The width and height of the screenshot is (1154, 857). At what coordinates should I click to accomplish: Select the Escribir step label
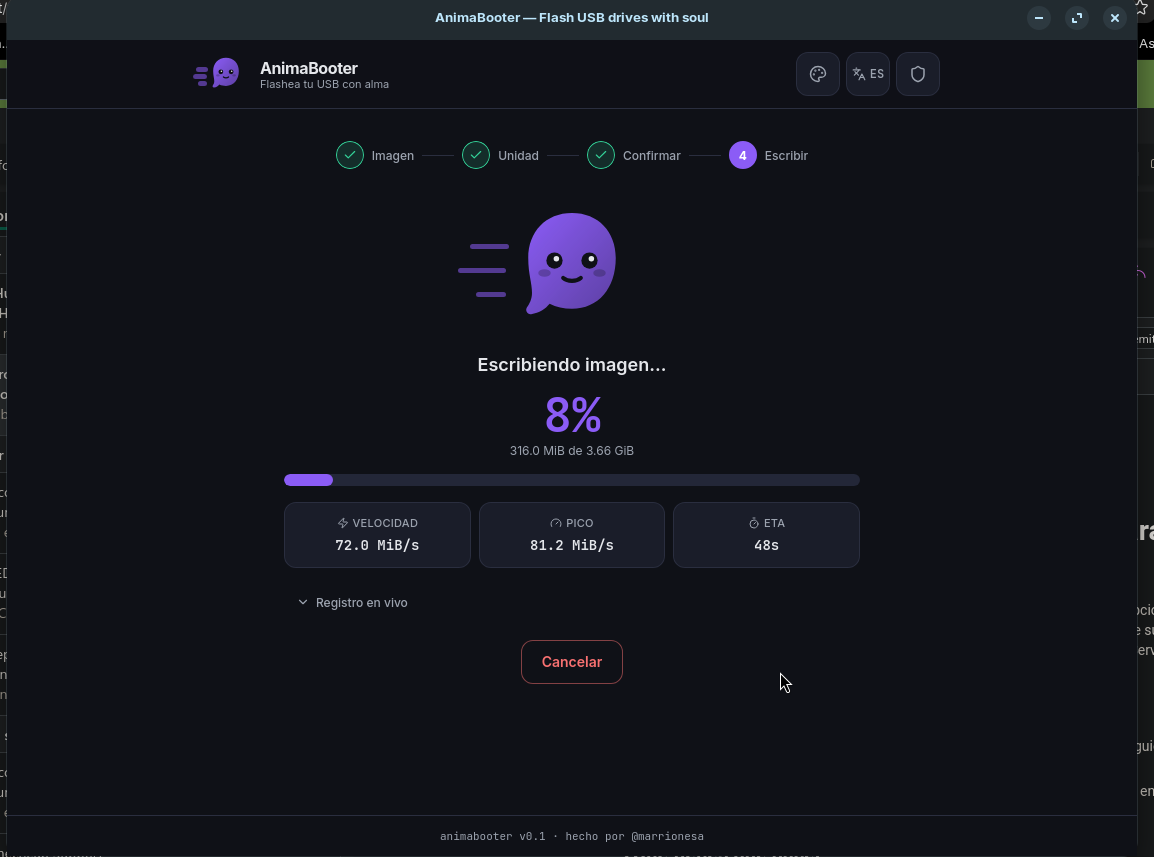(x=786, y=155)
